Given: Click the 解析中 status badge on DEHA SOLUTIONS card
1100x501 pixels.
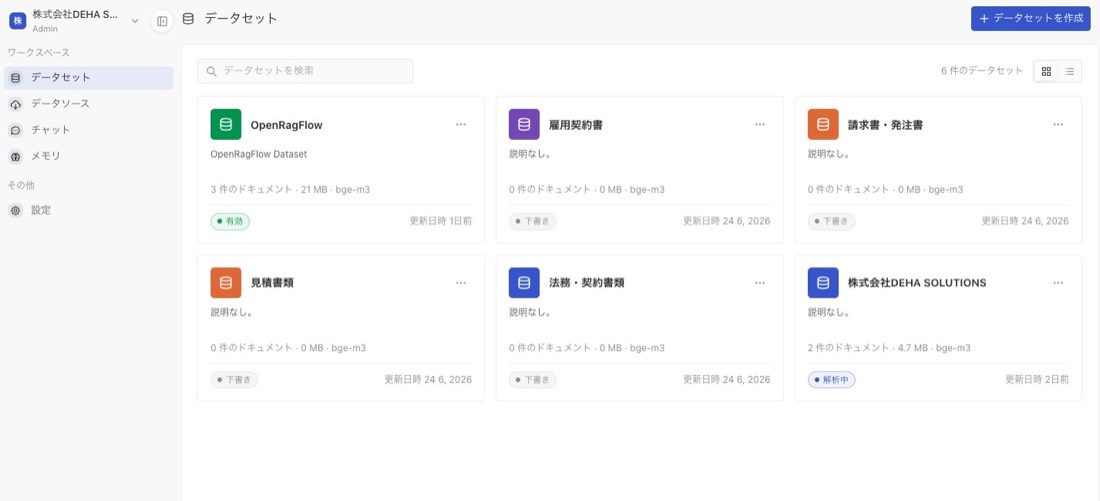Looking at the screenshot, I should (x=831, y=380).
